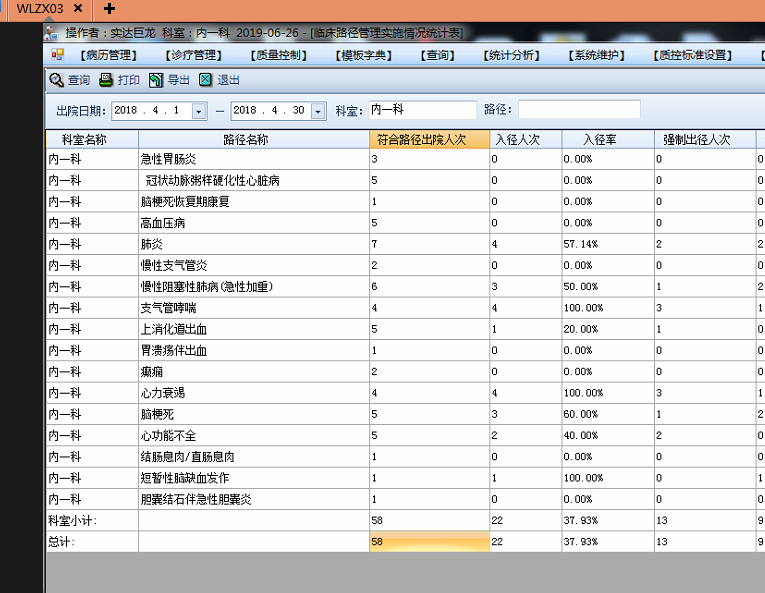The image size is (765, 593).
Task: Sort by the 强制出径人次 column header
Action: pos(705,140)
